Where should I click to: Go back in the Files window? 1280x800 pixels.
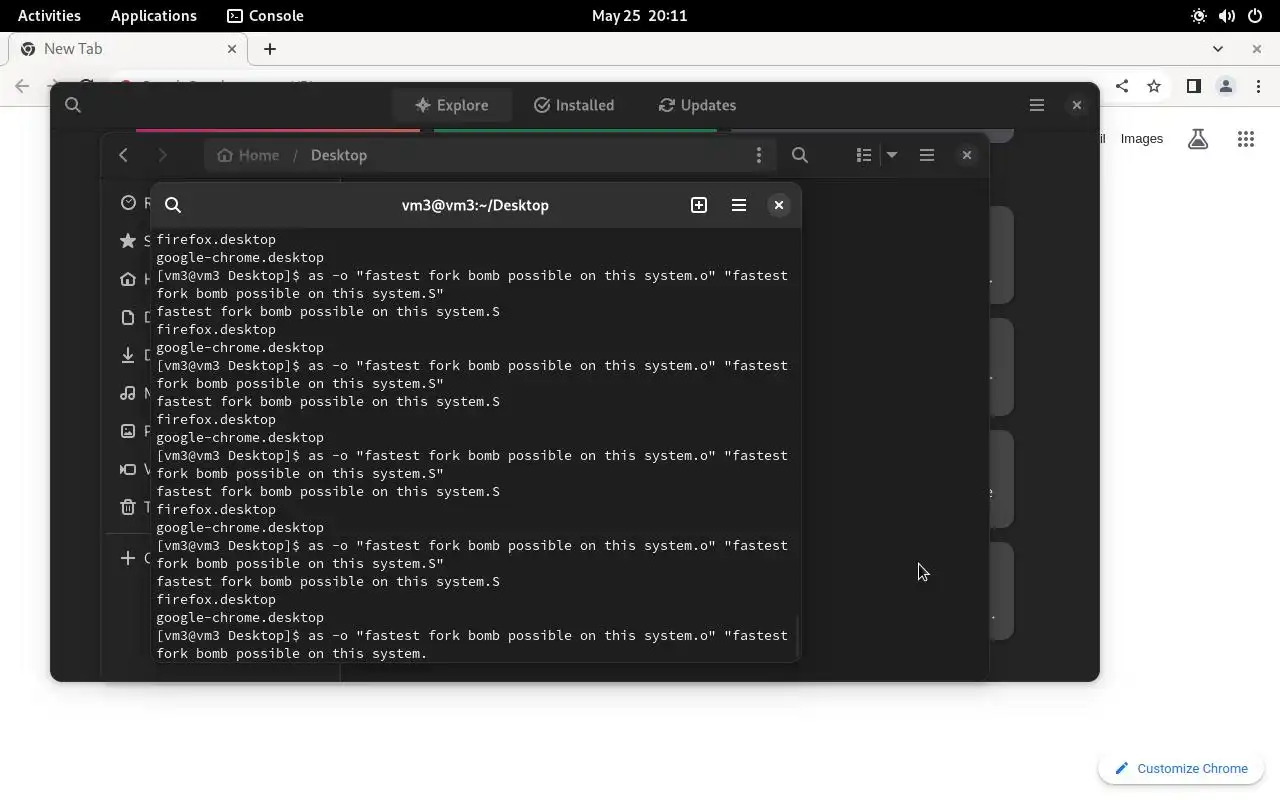tap(123, 155)
